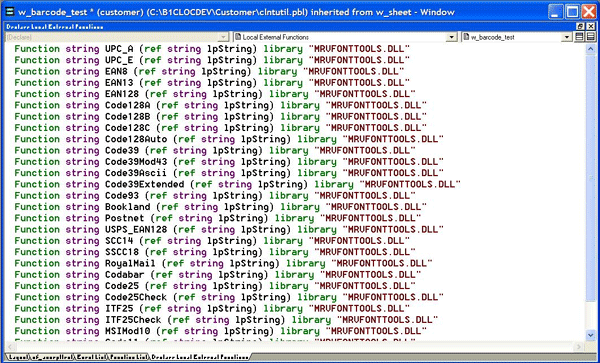600x363 pixels.
Task: Switch to the Event List tab
Action: (x=90, y=357)
